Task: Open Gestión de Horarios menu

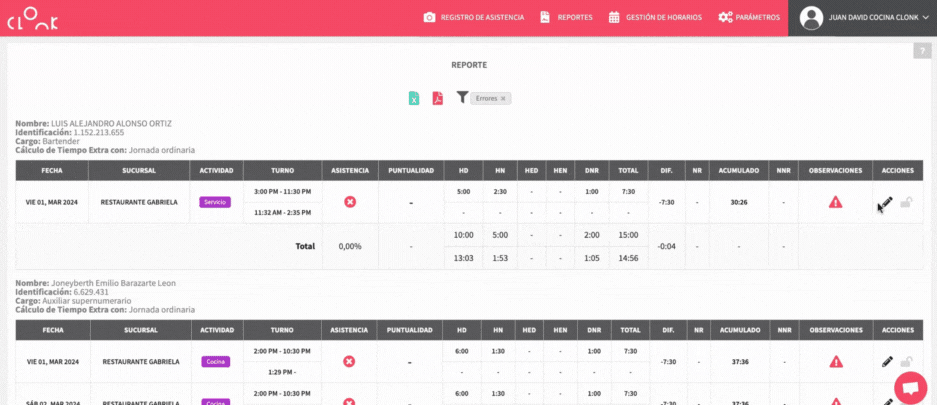Action: point(655,18)
